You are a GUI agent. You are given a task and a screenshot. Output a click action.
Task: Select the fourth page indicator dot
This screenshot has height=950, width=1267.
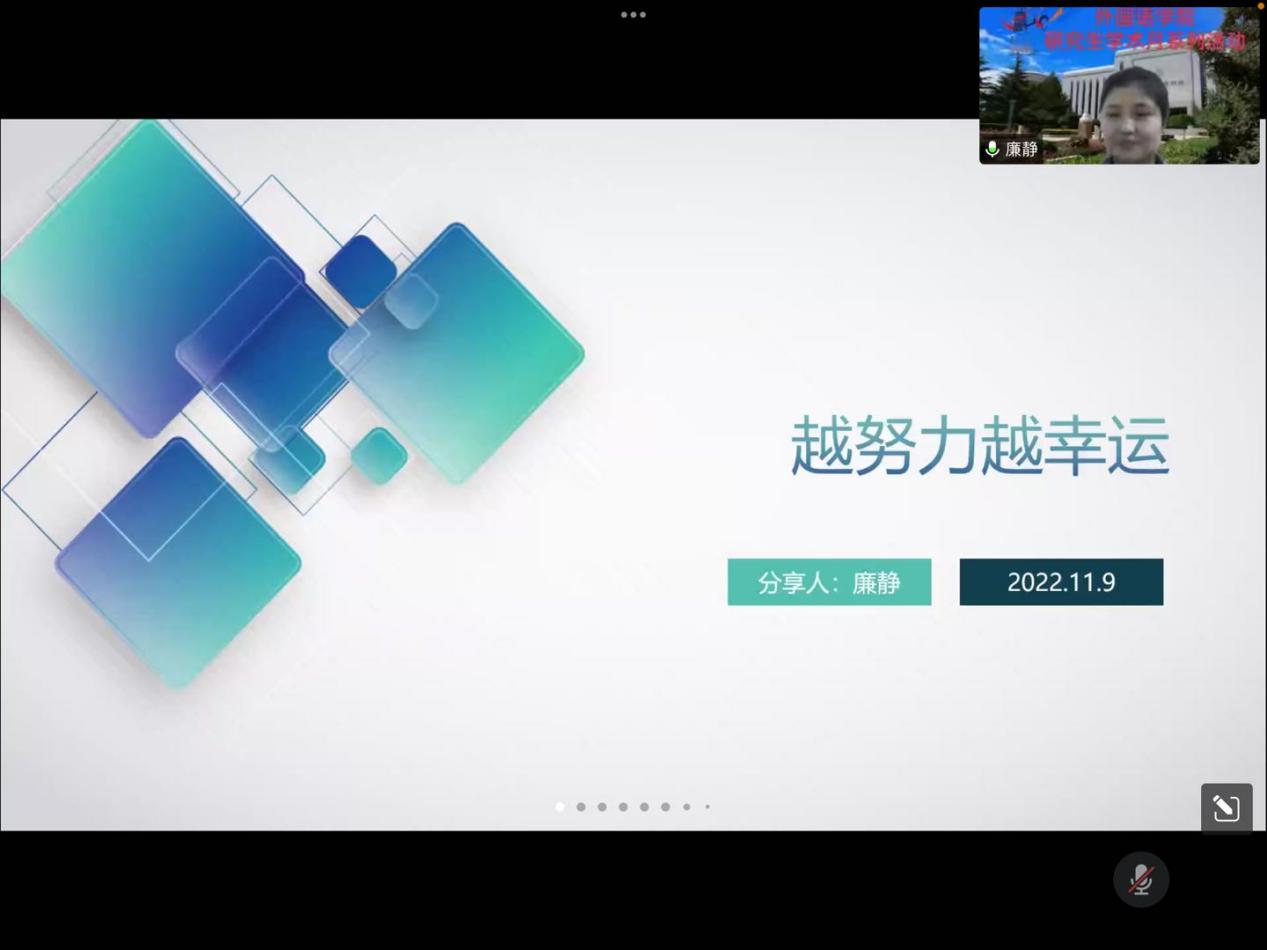tap(623, 807)
